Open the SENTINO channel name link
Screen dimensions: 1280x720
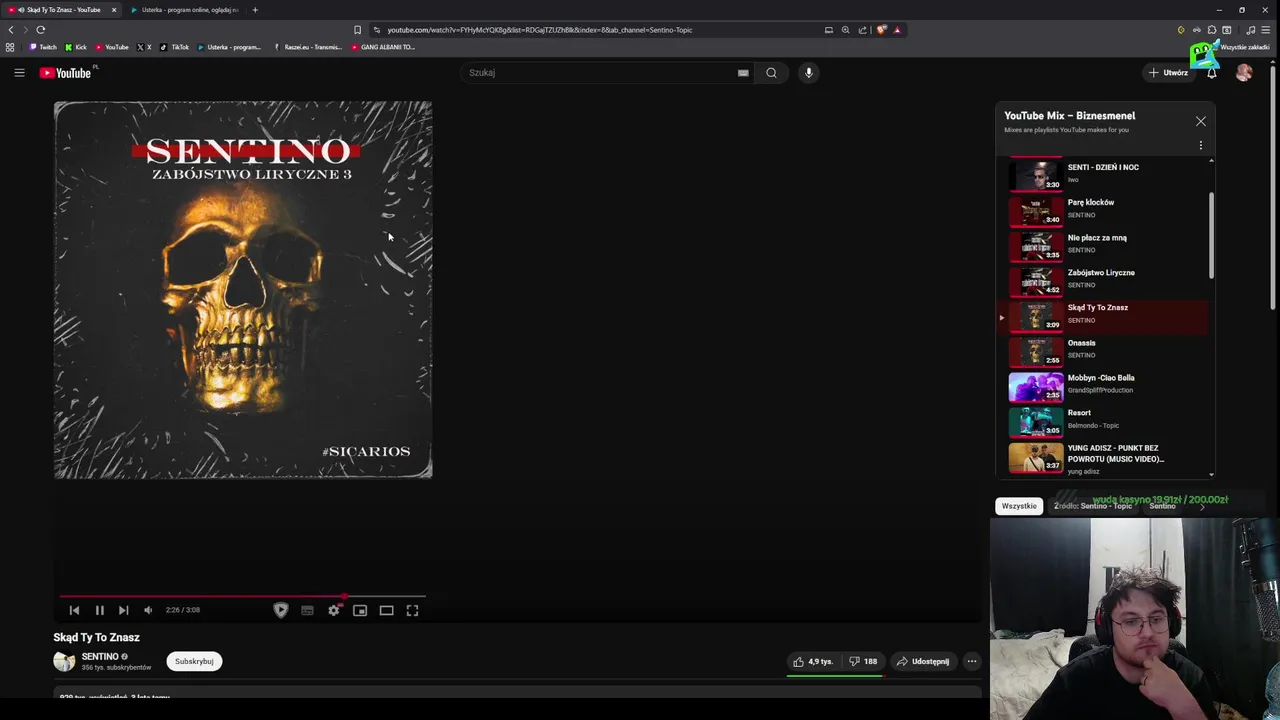tap(100, 656)
